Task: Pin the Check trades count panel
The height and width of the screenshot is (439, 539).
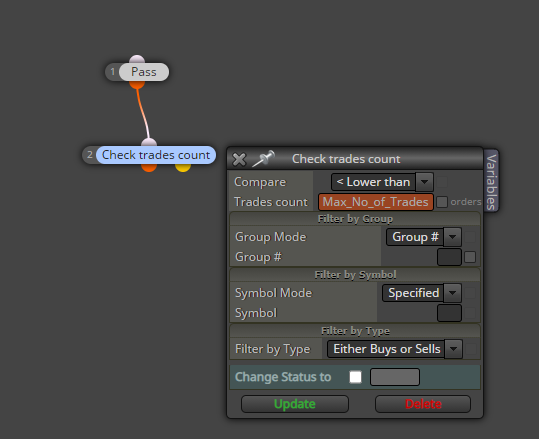Action: coord(264,158)
